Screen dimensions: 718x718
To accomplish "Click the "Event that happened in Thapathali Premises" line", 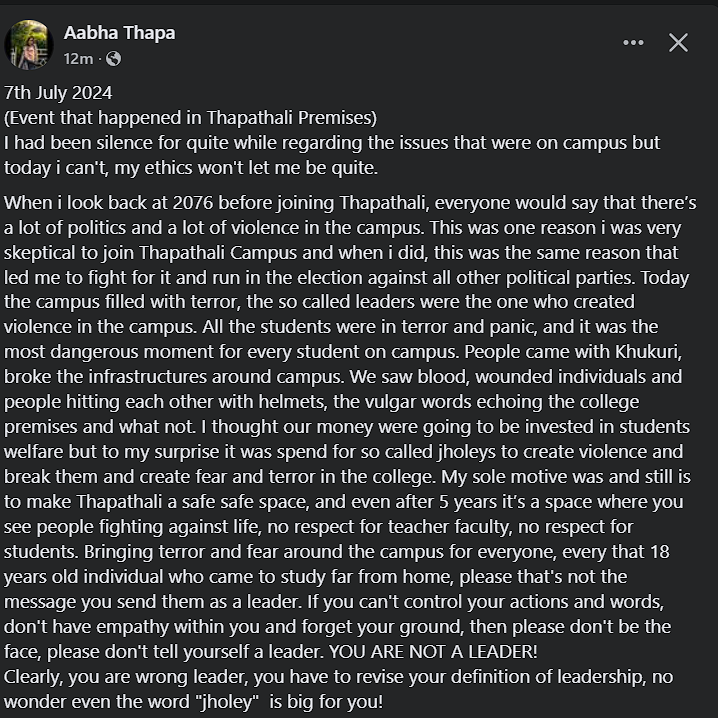I will [190, 117].
